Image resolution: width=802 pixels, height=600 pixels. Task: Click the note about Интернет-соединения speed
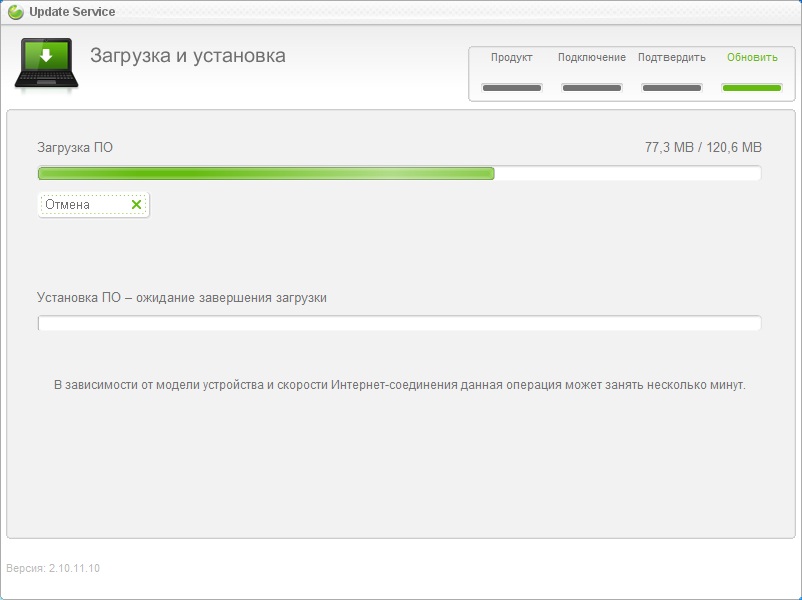point(399,385)
